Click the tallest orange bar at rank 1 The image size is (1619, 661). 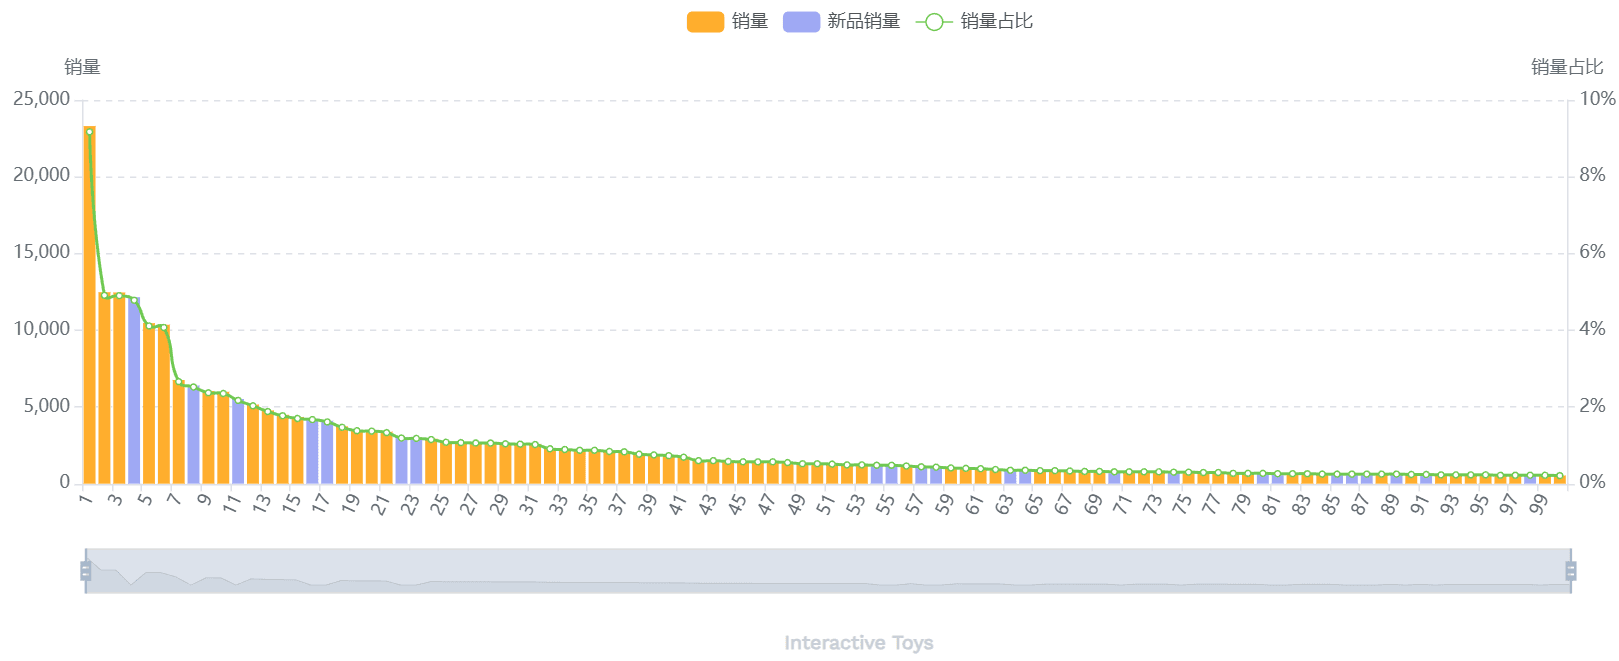tap(90, 300)
